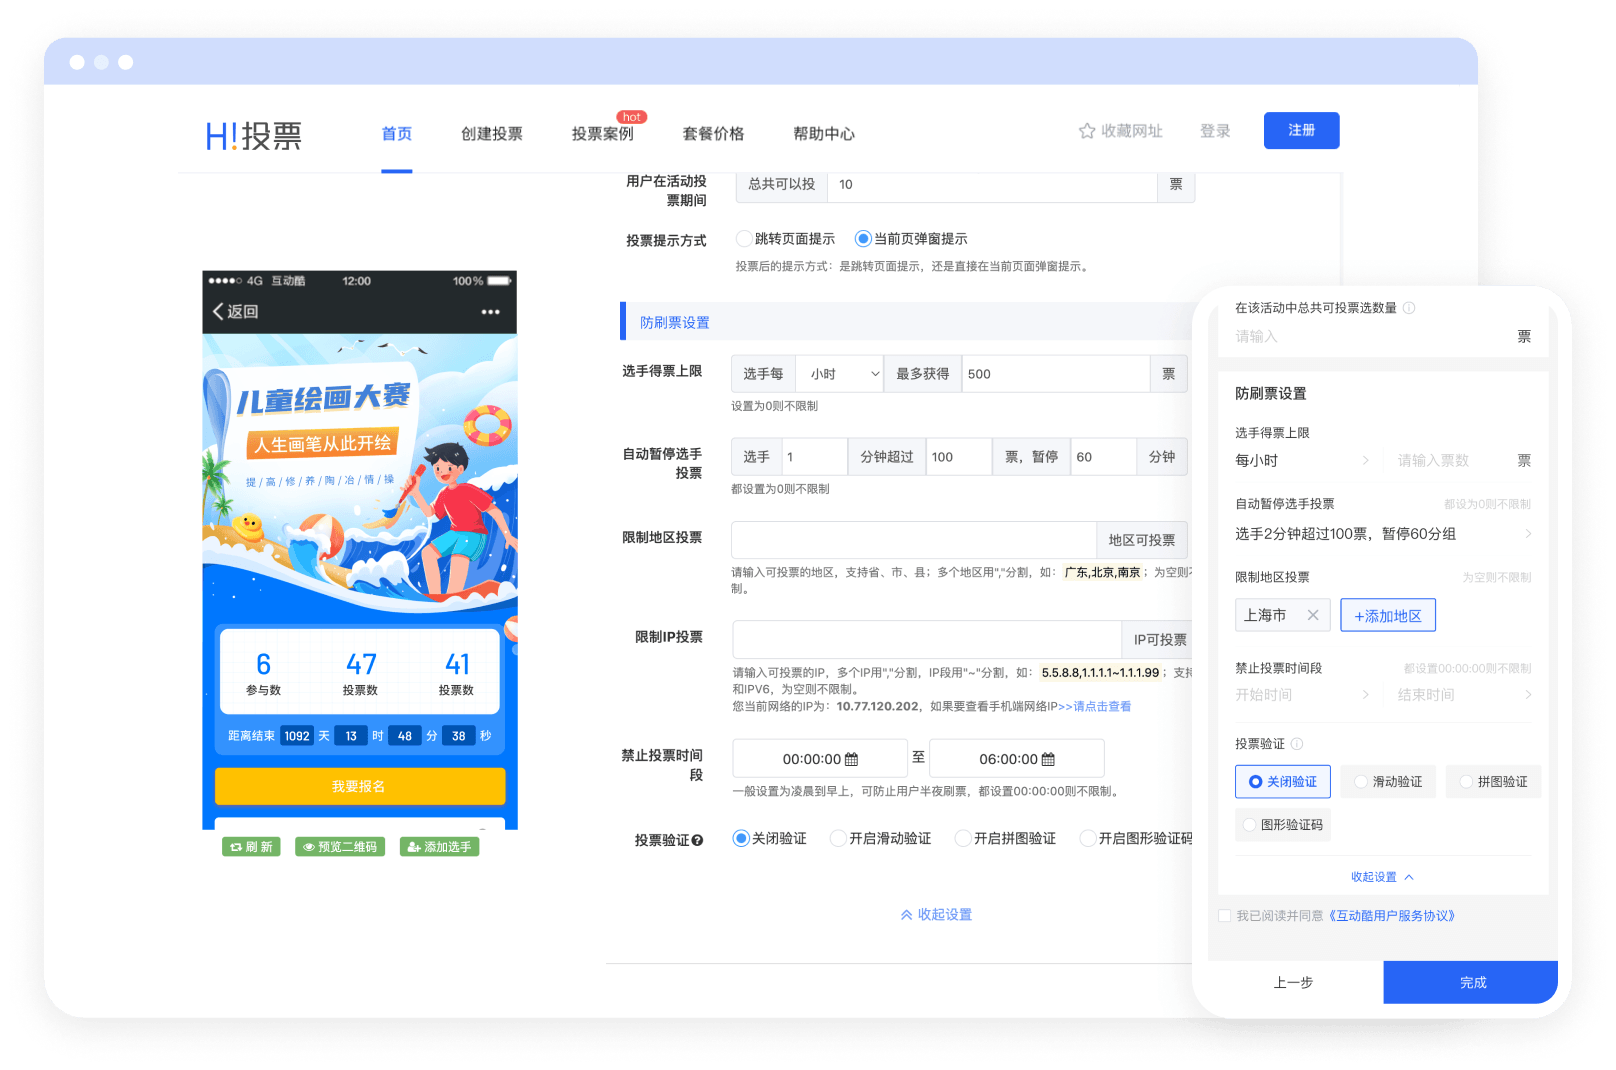The width and height of the screenshot is (1616, 1070).
Task: Click +添加地区 button
Action: click(x=1388, y=615)
